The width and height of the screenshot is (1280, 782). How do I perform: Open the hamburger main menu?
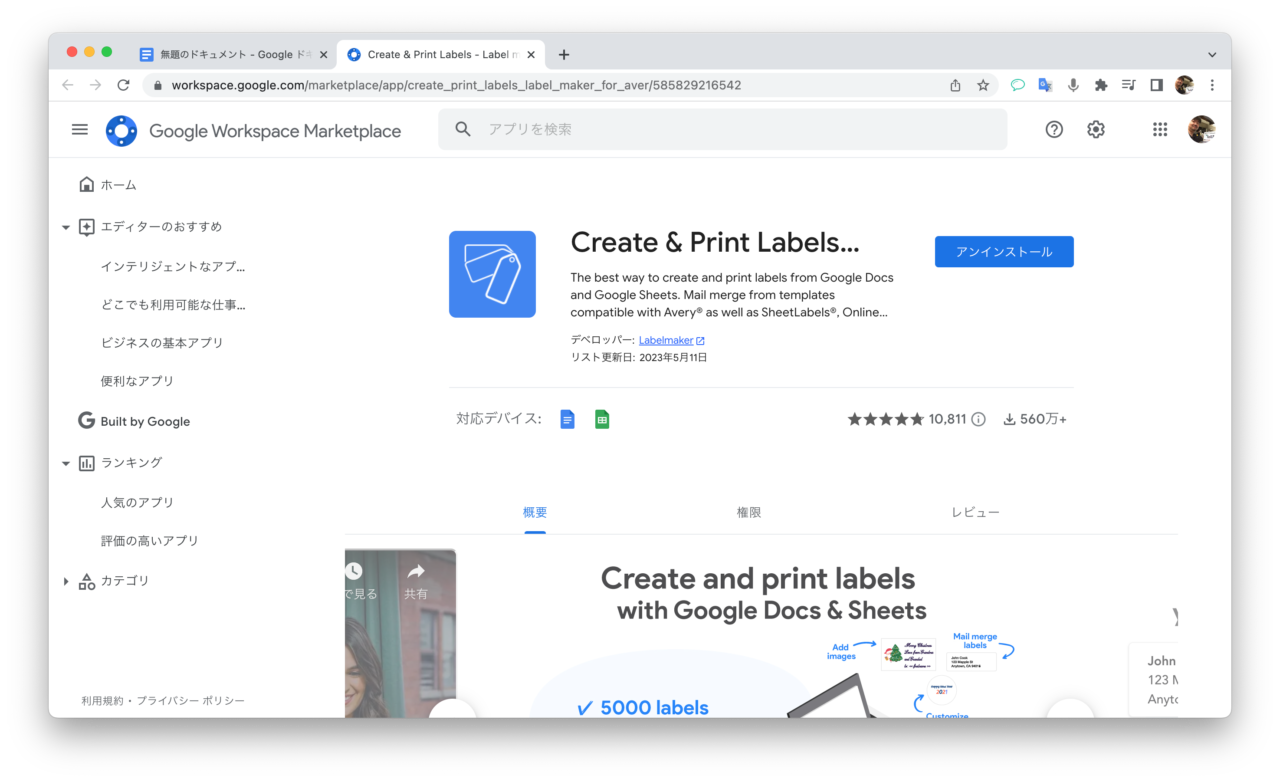tap(80, 130)
